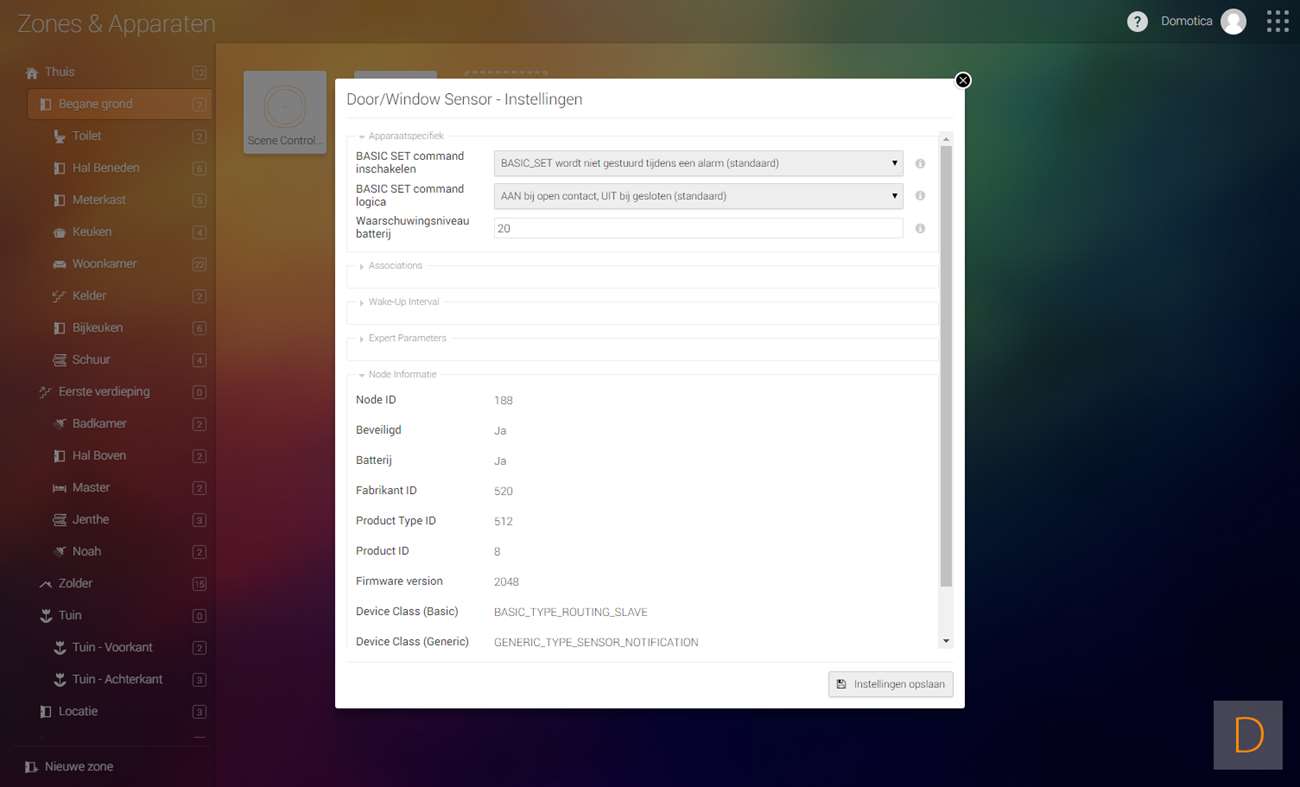Open the BASIC SET command logica dropdown
The height and width of the screenshot is (787, 1300).
click(698, 196)
